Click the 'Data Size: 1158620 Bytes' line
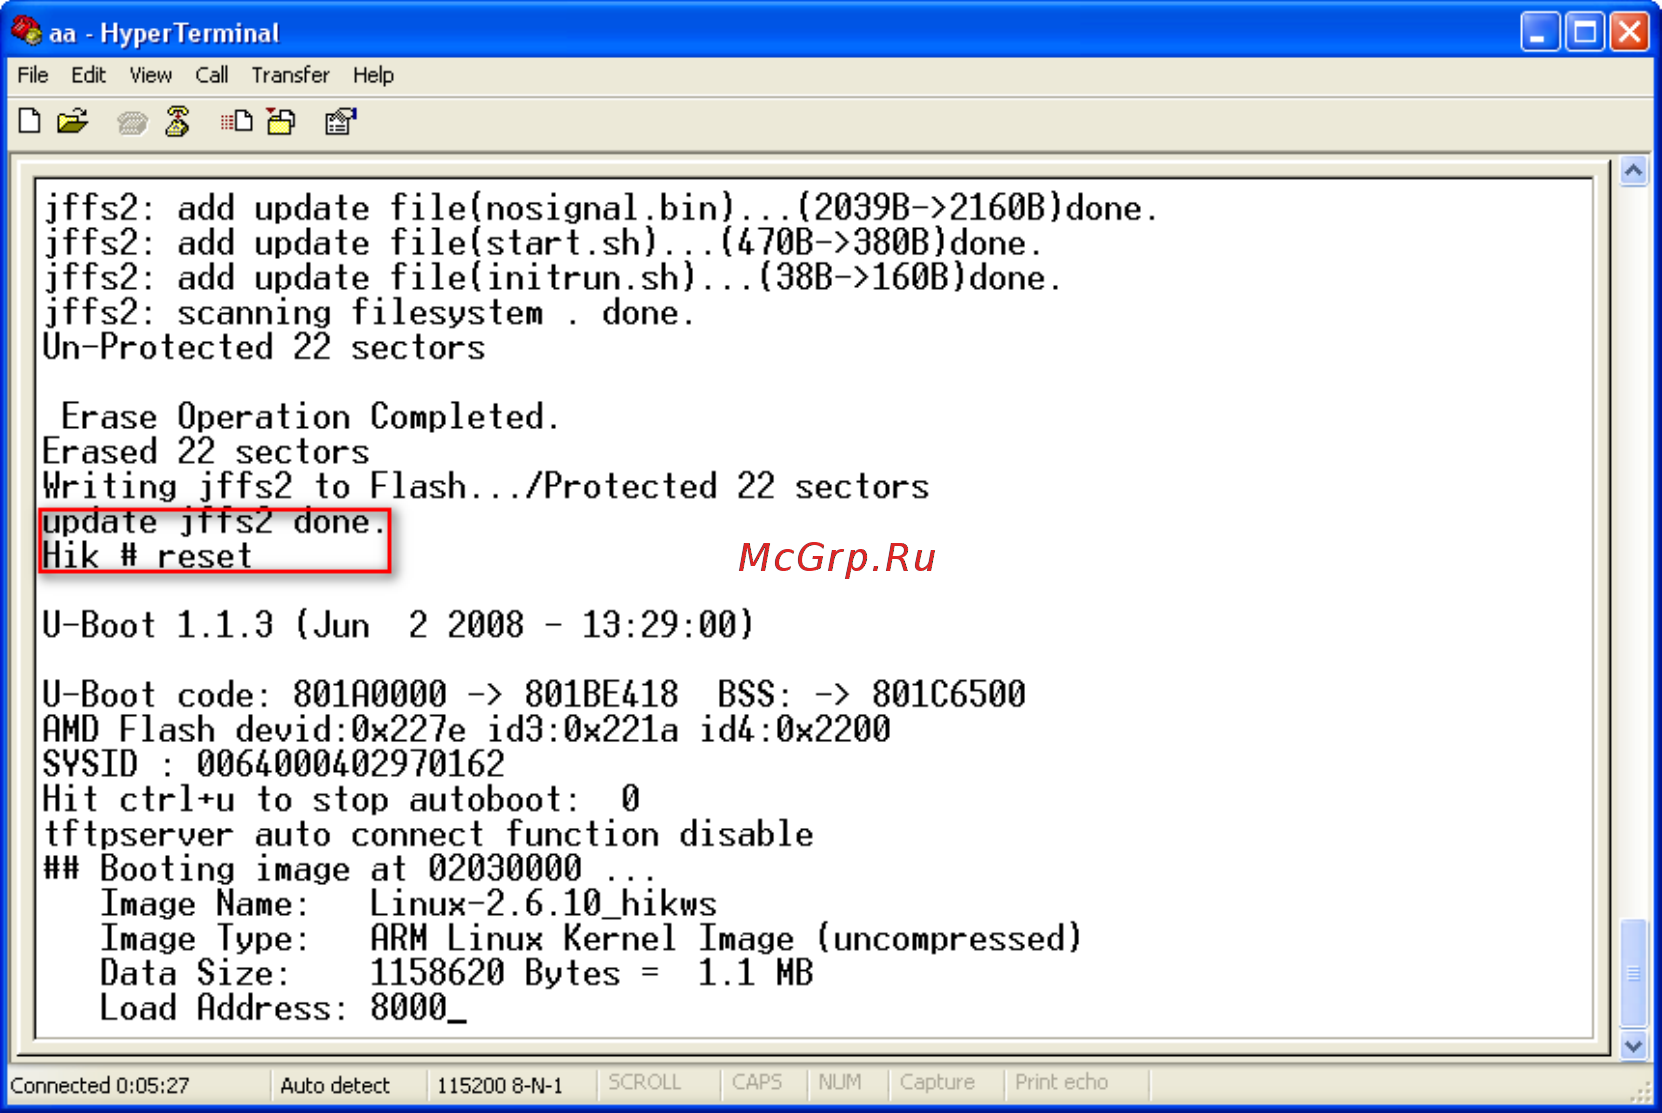The image size is (1662, 1113). (456, 973)
